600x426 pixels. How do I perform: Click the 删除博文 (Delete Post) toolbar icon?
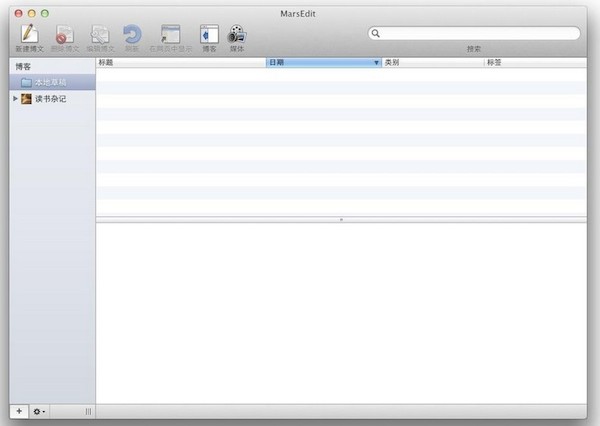(65, 34)
